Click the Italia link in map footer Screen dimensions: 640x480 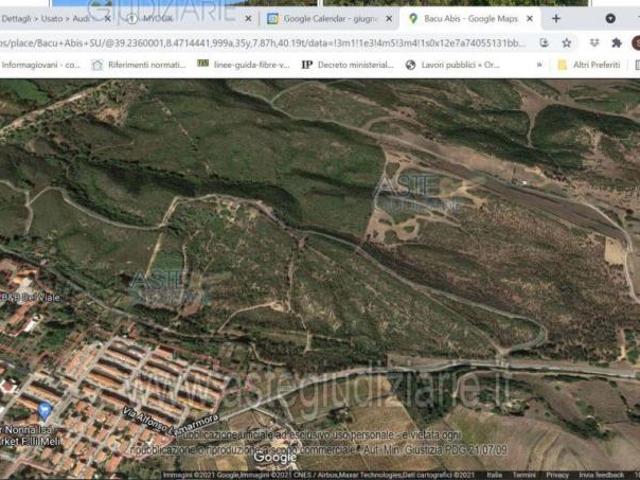[x=494, y=475]
